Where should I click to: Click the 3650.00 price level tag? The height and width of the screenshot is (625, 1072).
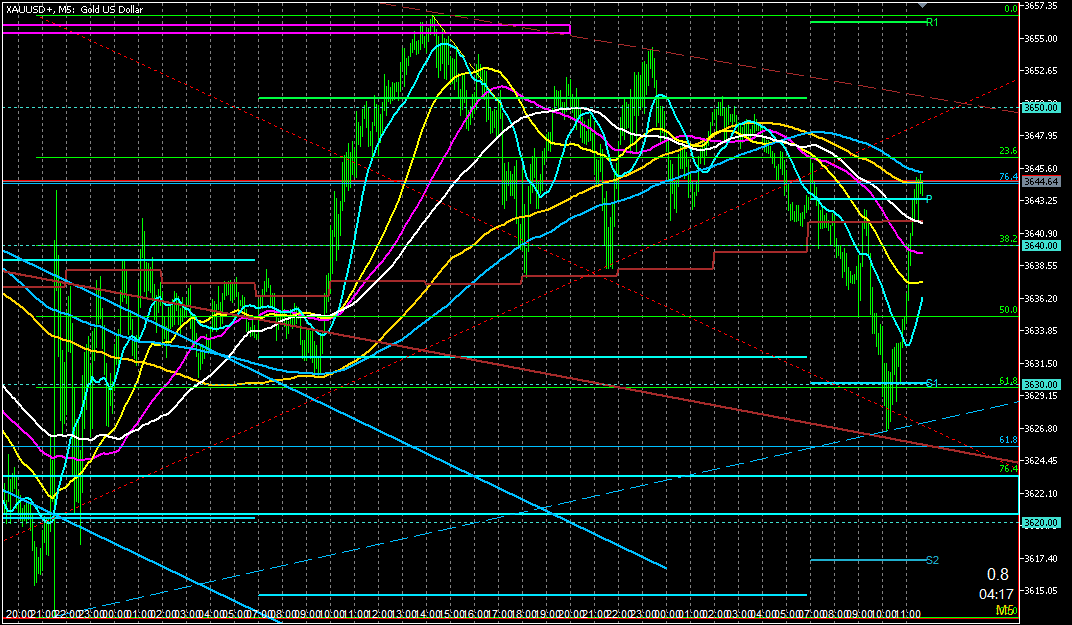tap(1040, 107)
